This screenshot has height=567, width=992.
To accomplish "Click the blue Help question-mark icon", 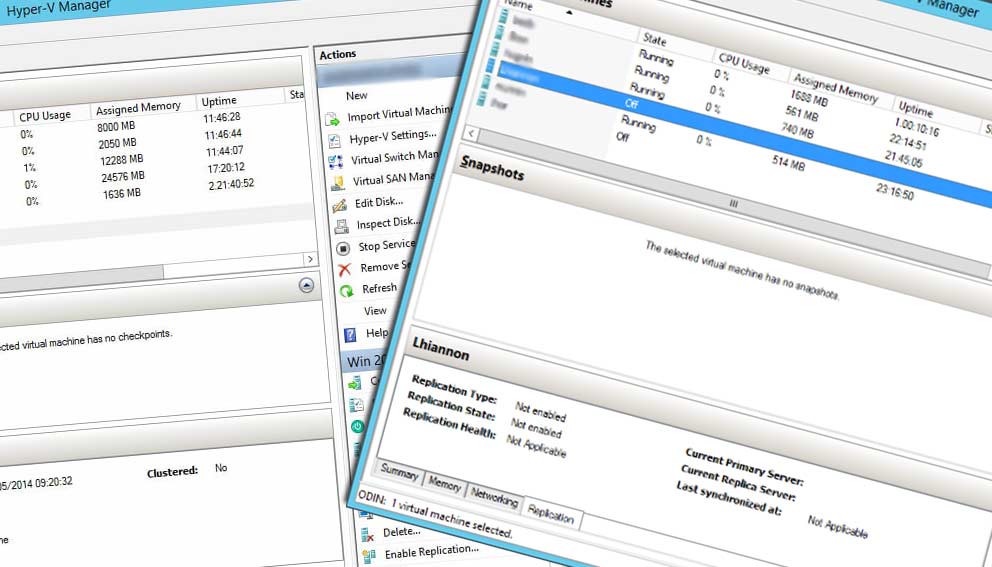I will pyautogui.click(x=350, y=335).
